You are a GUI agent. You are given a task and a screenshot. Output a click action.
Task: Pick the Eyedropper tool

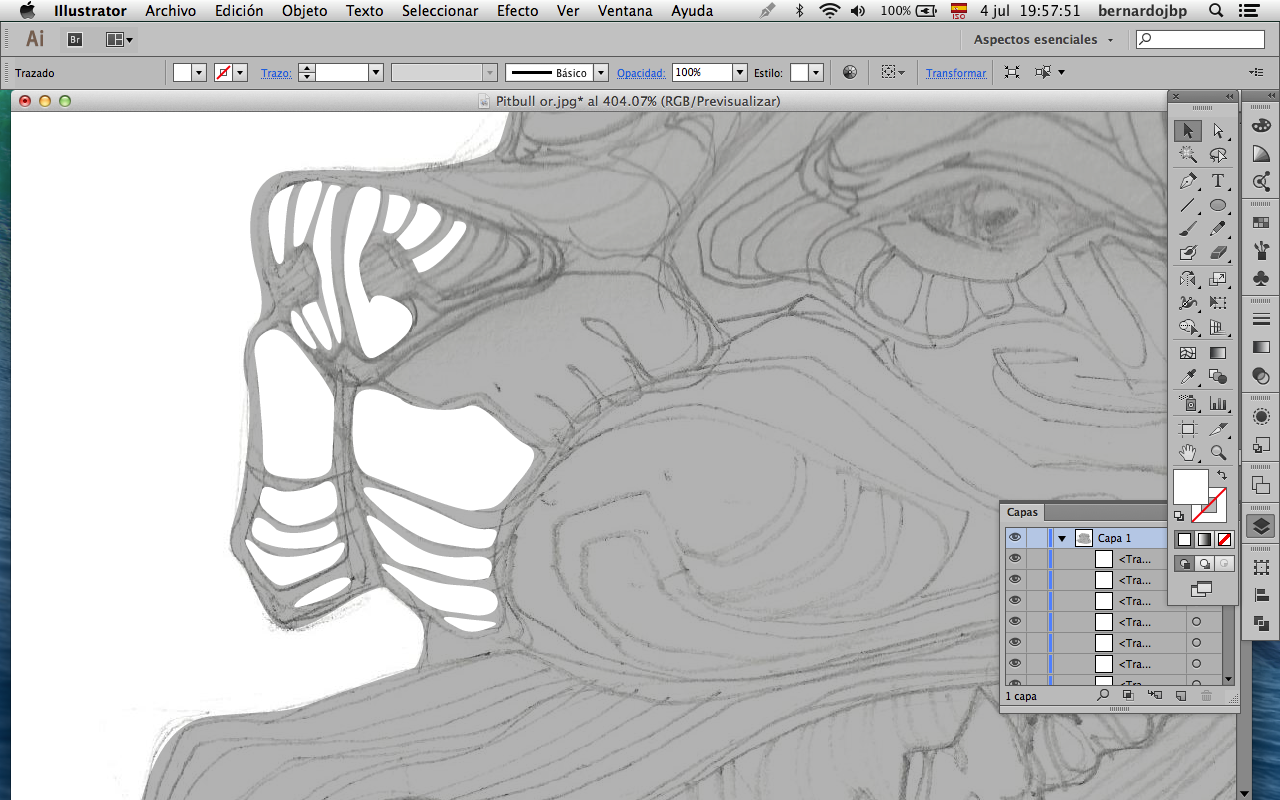(1187, 377)
